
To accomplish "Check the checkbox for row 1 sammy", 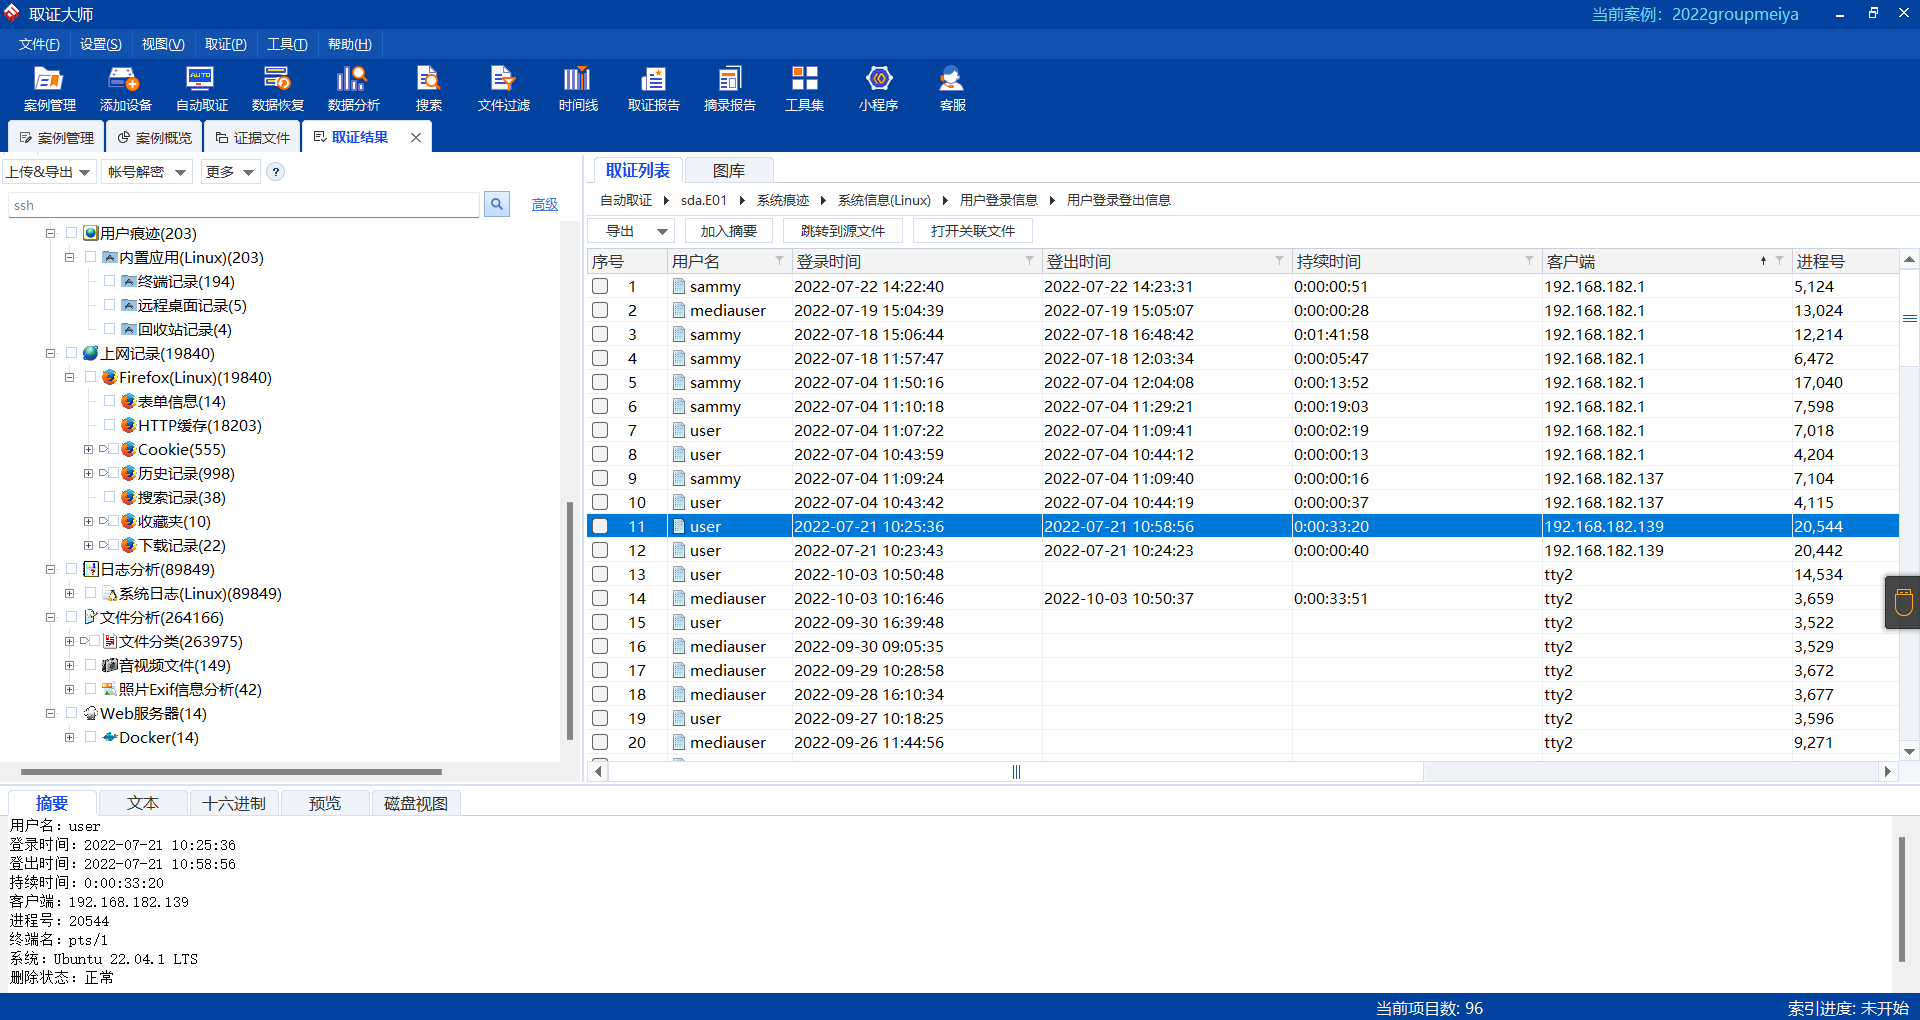I will pyautogui.click(x=600, y=286).
